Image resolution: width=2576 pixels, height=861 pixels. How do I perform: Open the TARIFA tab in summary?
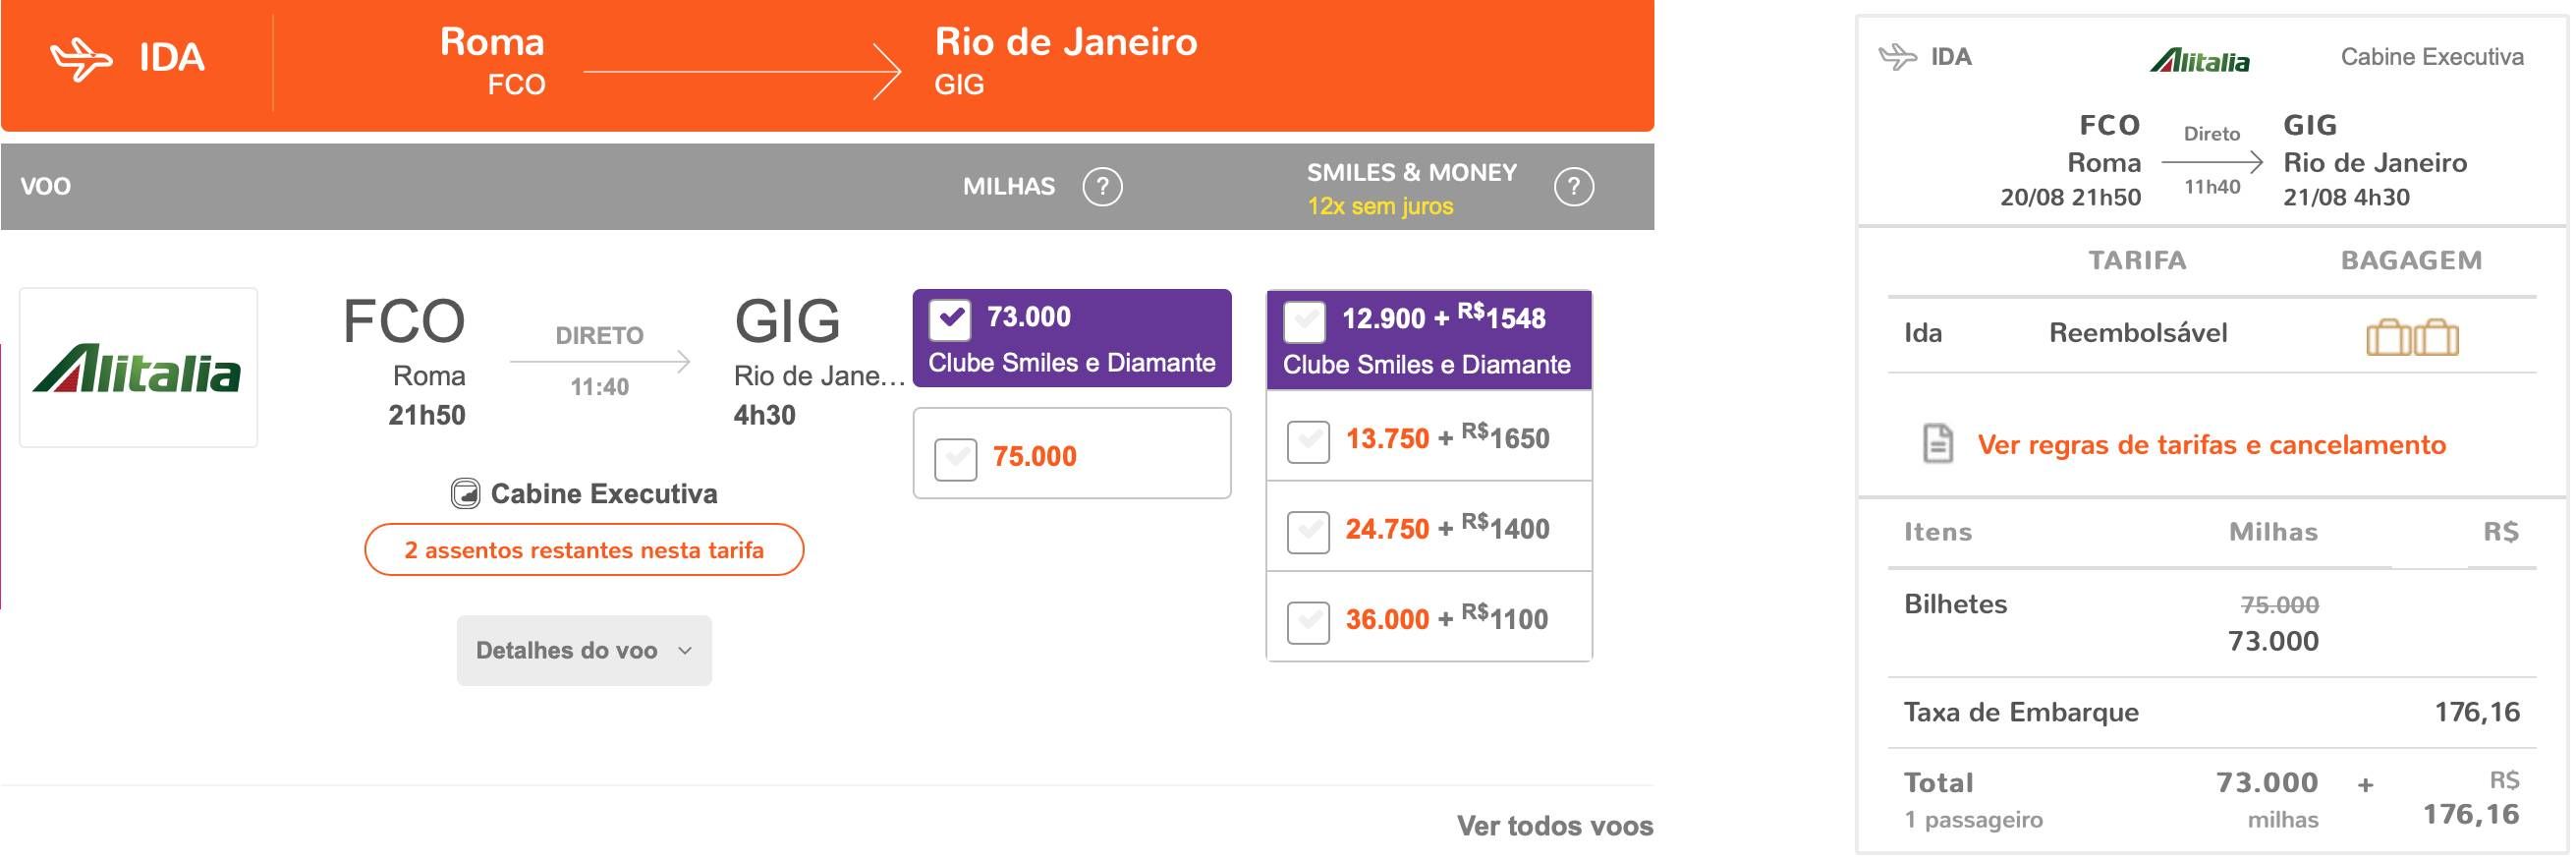coord(2137,260)
